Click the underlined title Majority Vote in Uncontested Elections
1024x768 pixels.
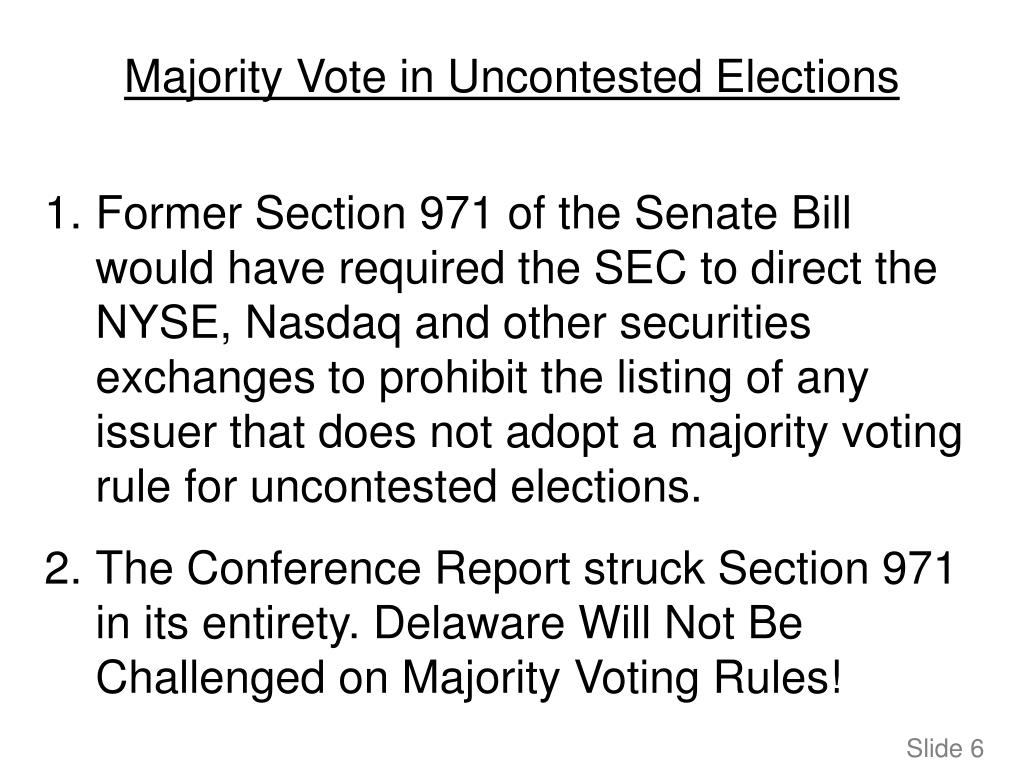pyautogui.click(x=511, y=78)
